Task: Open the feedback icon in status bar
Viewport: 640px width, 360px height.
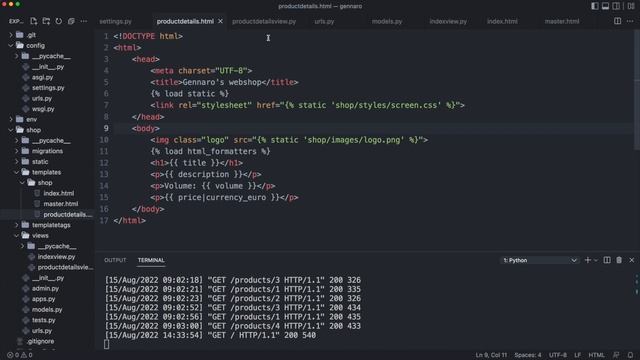Action: point(616,355)
